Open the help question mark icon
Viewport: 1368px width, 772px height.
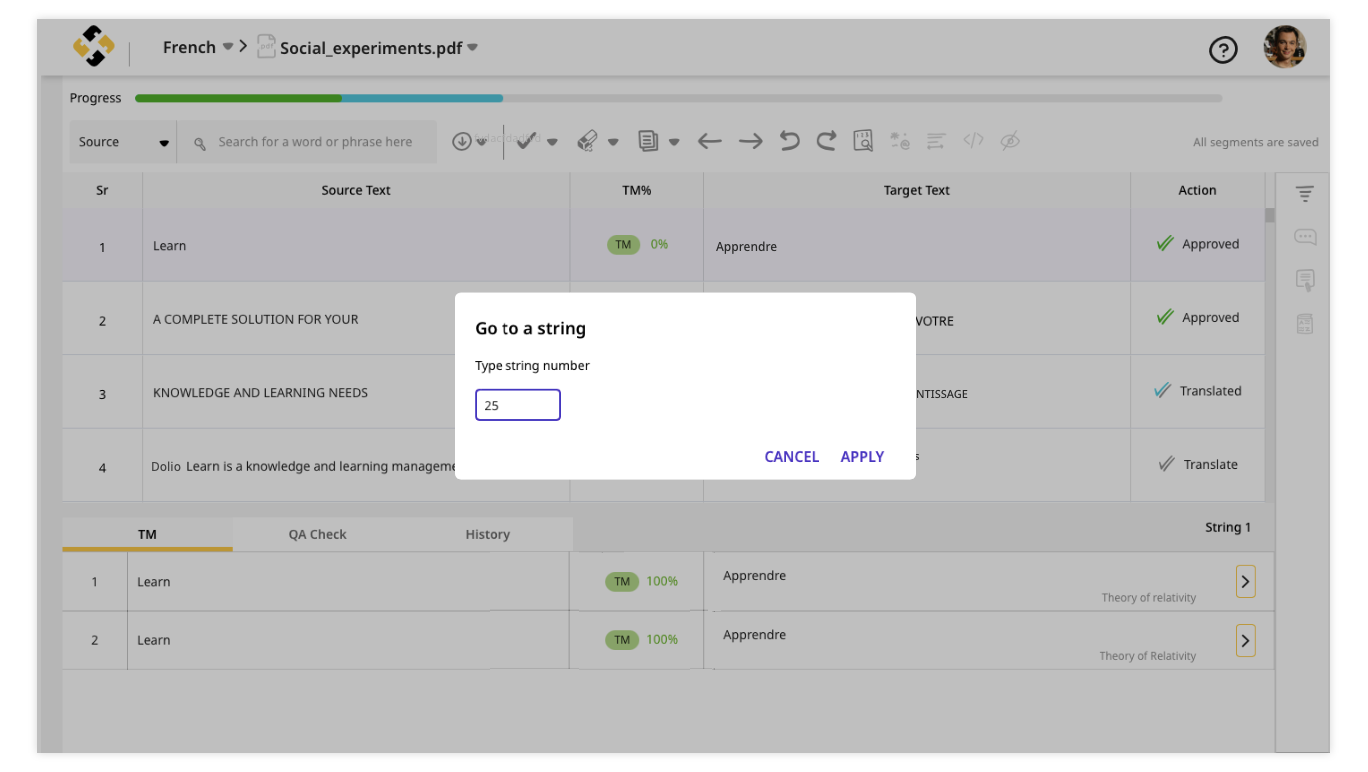1223,49
